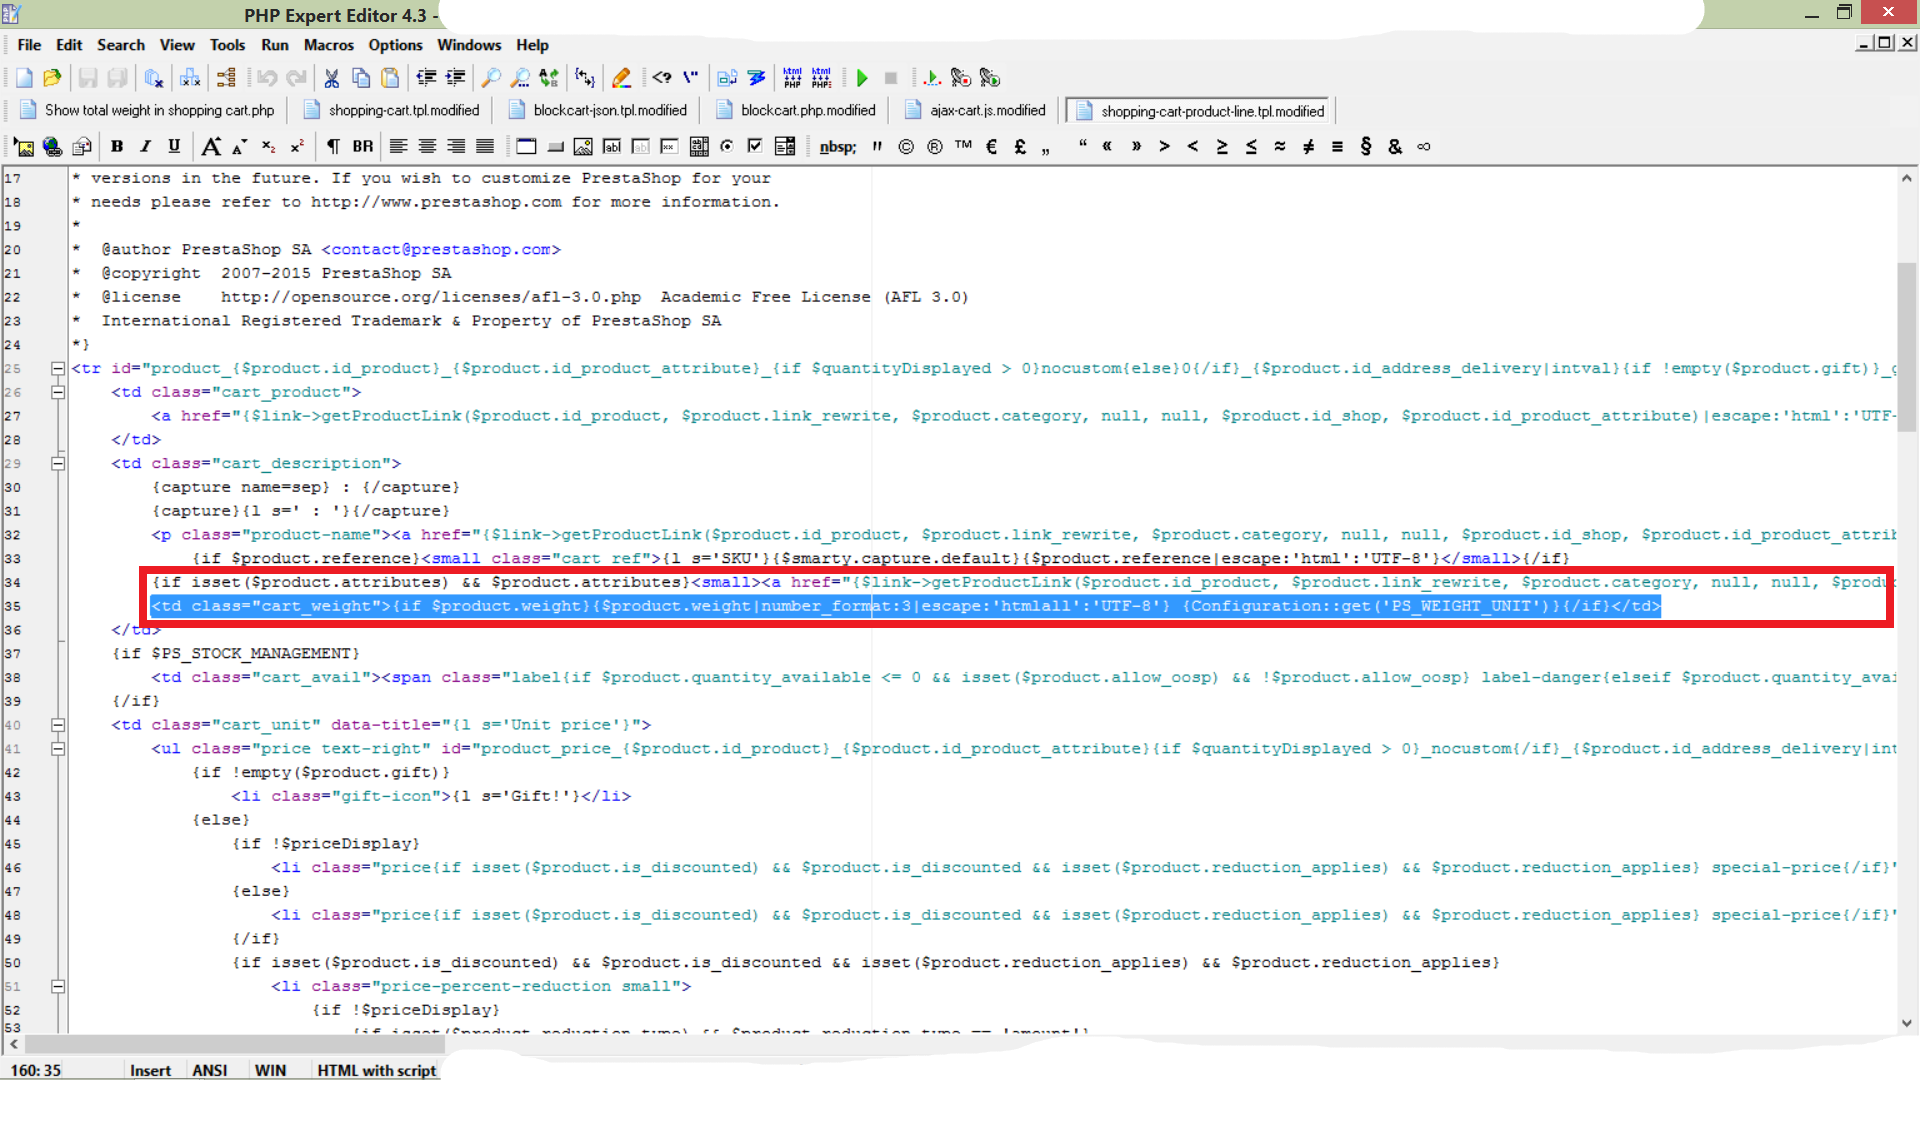Screen dimensions: 1920x1125
Task: Click the magnifier Find icon
Action: pyautogui.click(x=491, y=78)
